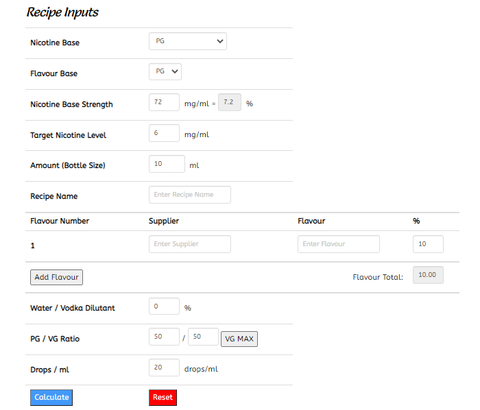Click the VG ratio input box

(203, 337)
